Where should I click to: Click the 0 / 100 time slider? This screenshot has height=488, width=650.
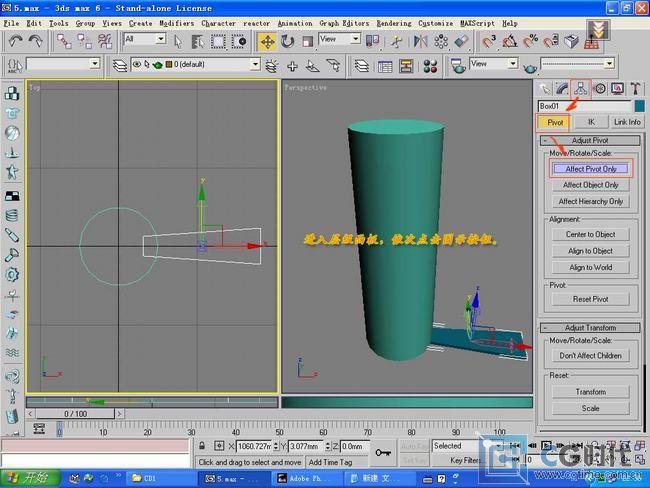click(x=75, y=414)
